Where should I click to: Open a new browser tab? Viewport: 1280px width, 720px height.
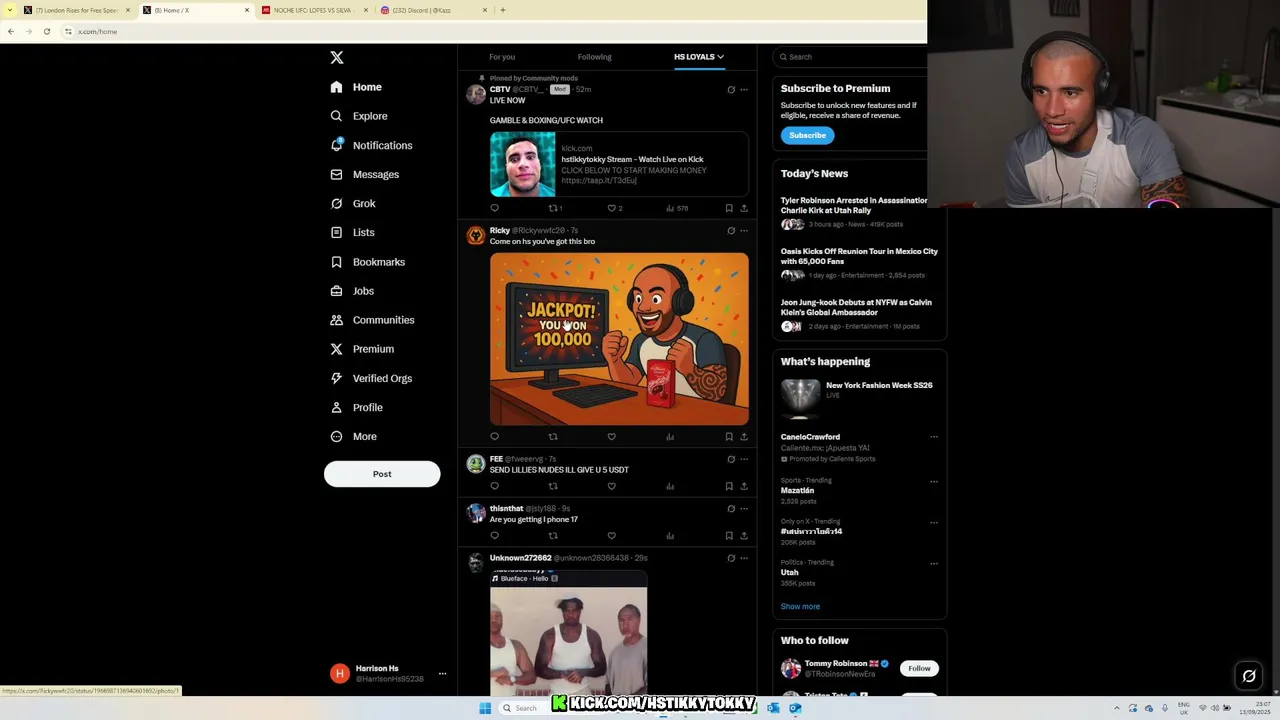(503, 10)
